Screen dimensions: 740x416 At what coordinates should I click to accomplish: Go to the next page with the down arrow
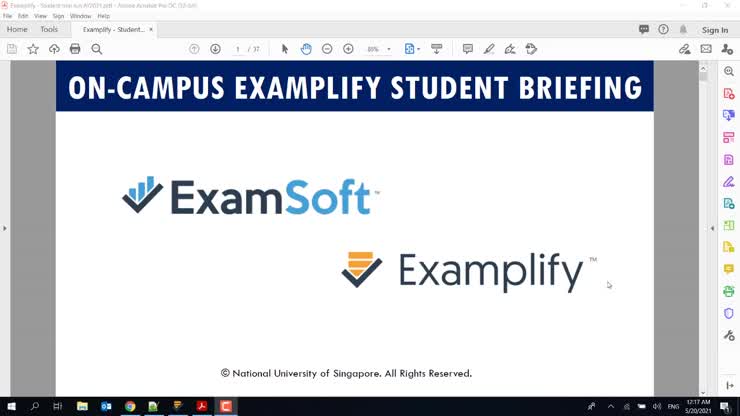coord(215,49)
